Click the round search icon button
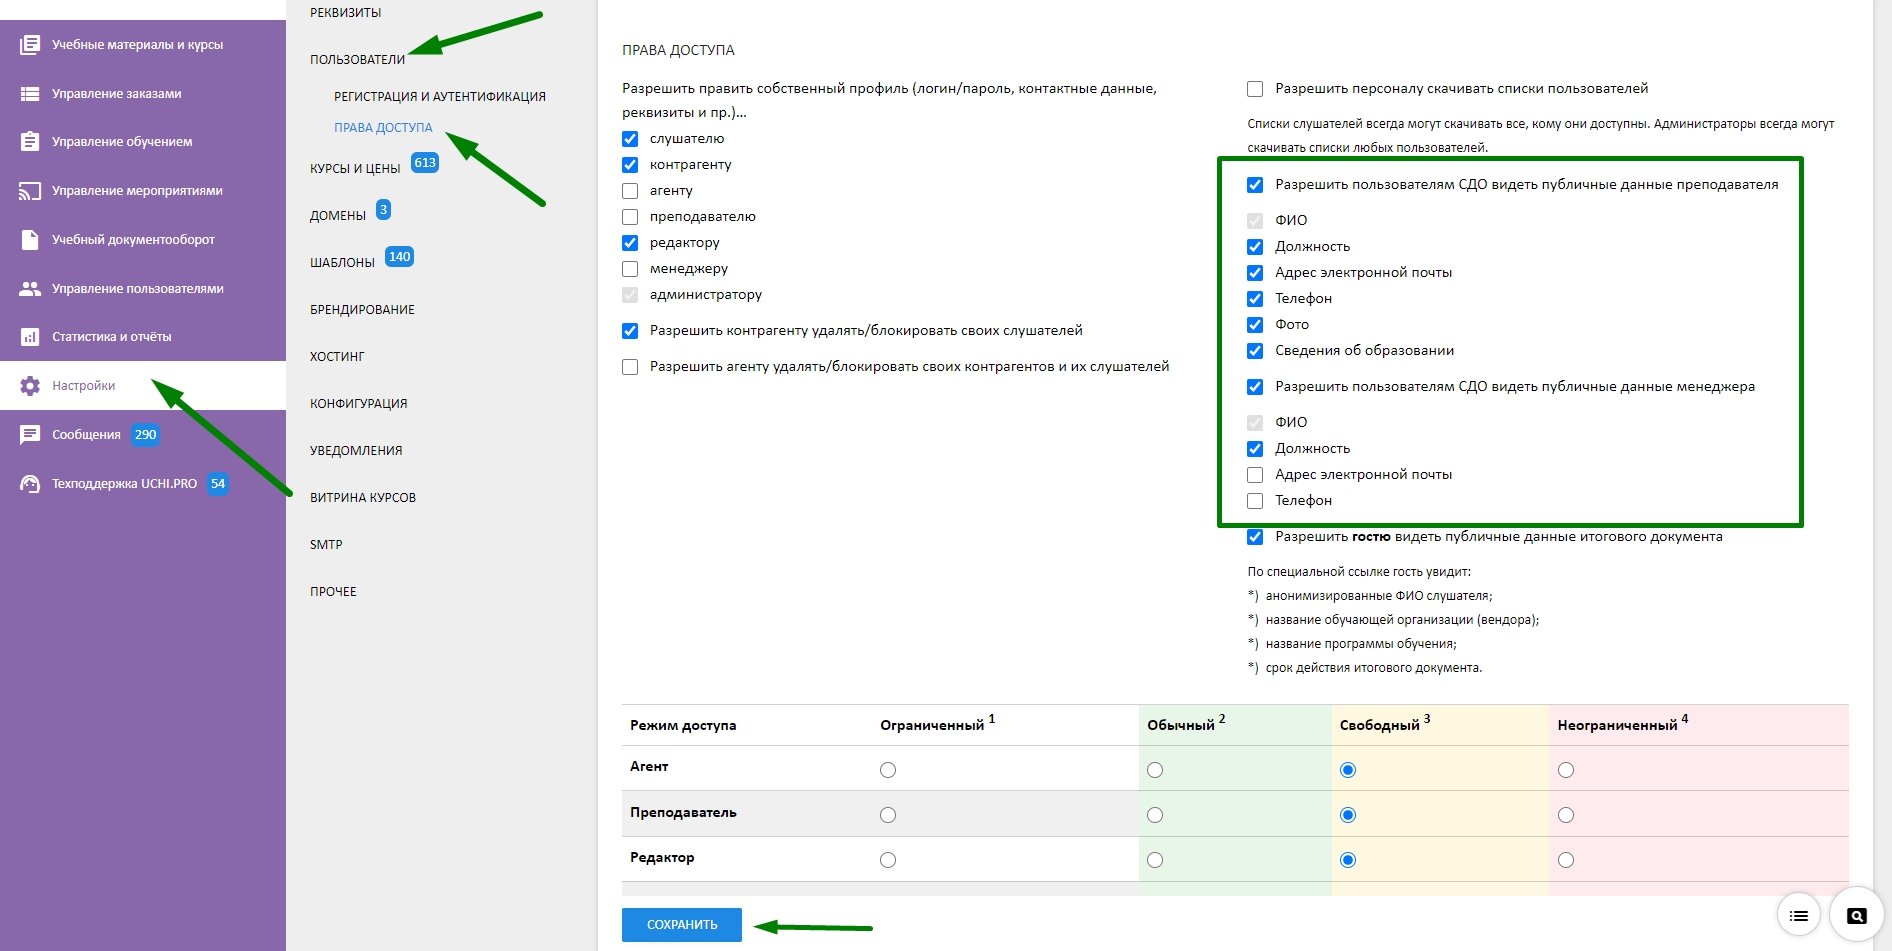The width and height of the screenshot is (1892, 951). click(1857, 916)
